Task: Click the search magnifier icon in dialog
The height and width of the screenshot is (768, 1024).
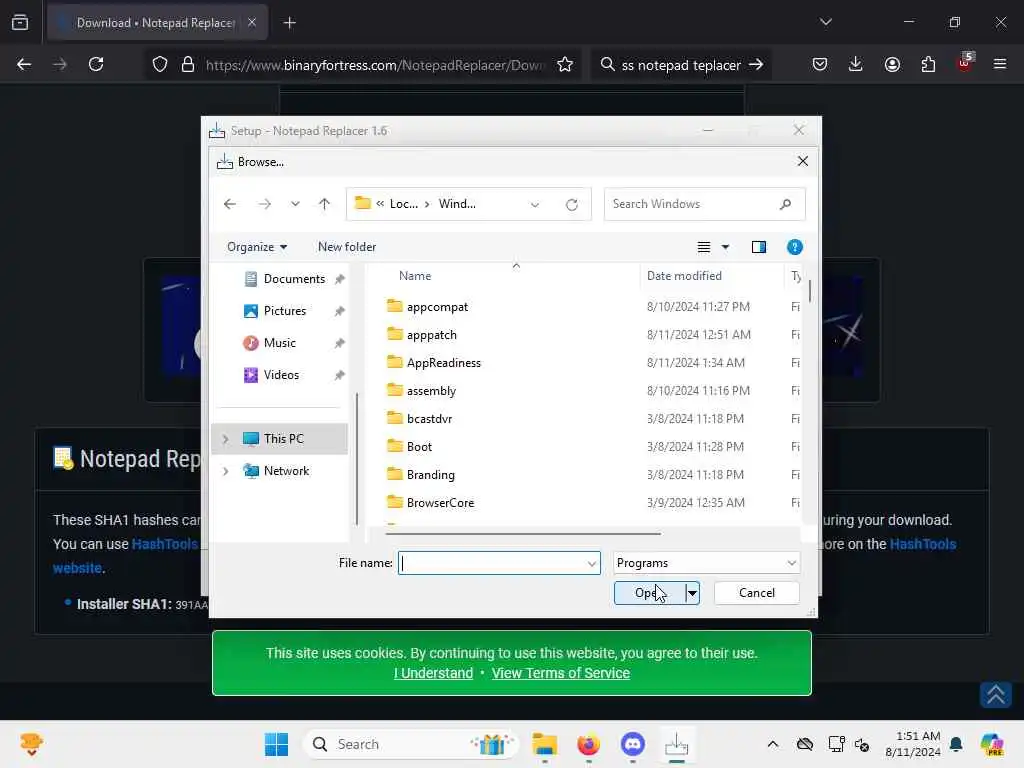Action: click(x=786, y=204)
